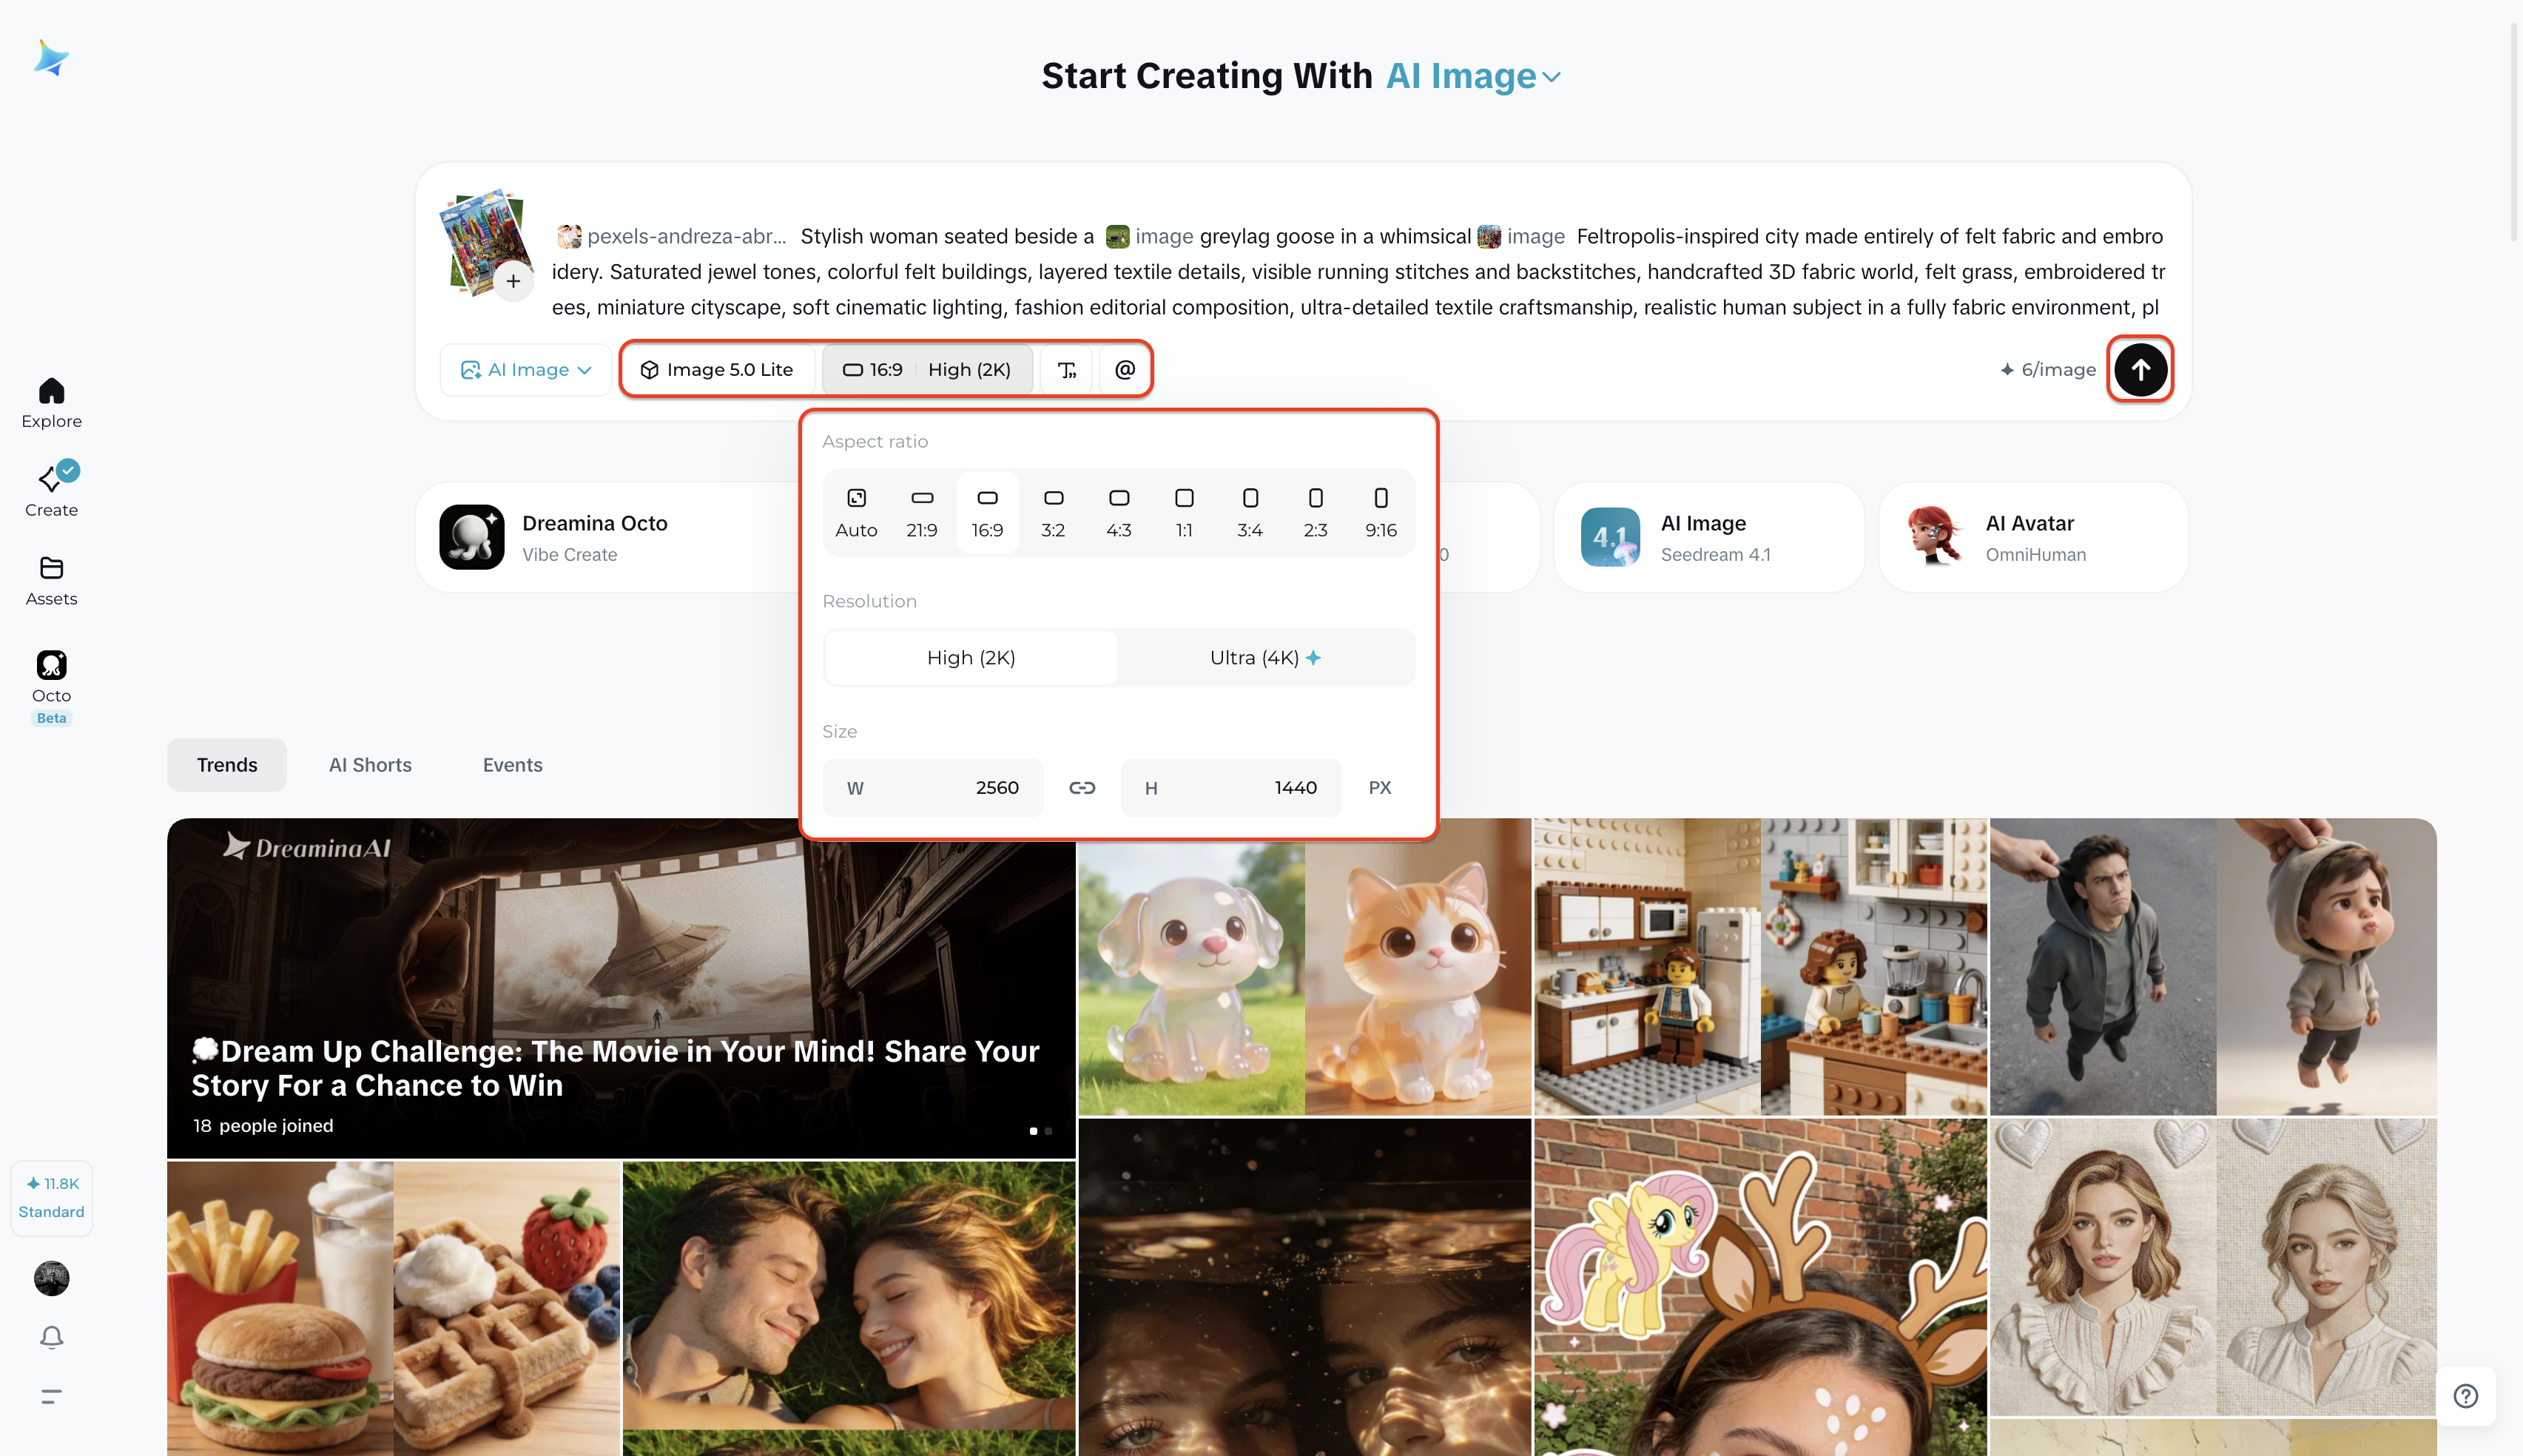Open the Dream Up Challenge banner
This screenshot has height=1456, width=2523.
[621, 988]
